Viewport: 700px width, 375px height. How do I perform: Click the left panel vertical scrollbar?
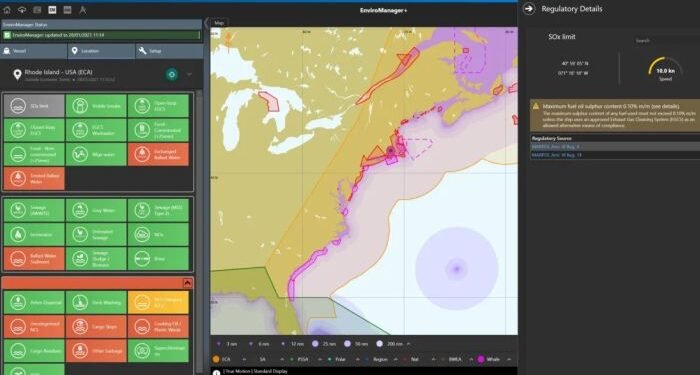click(199, 232)
